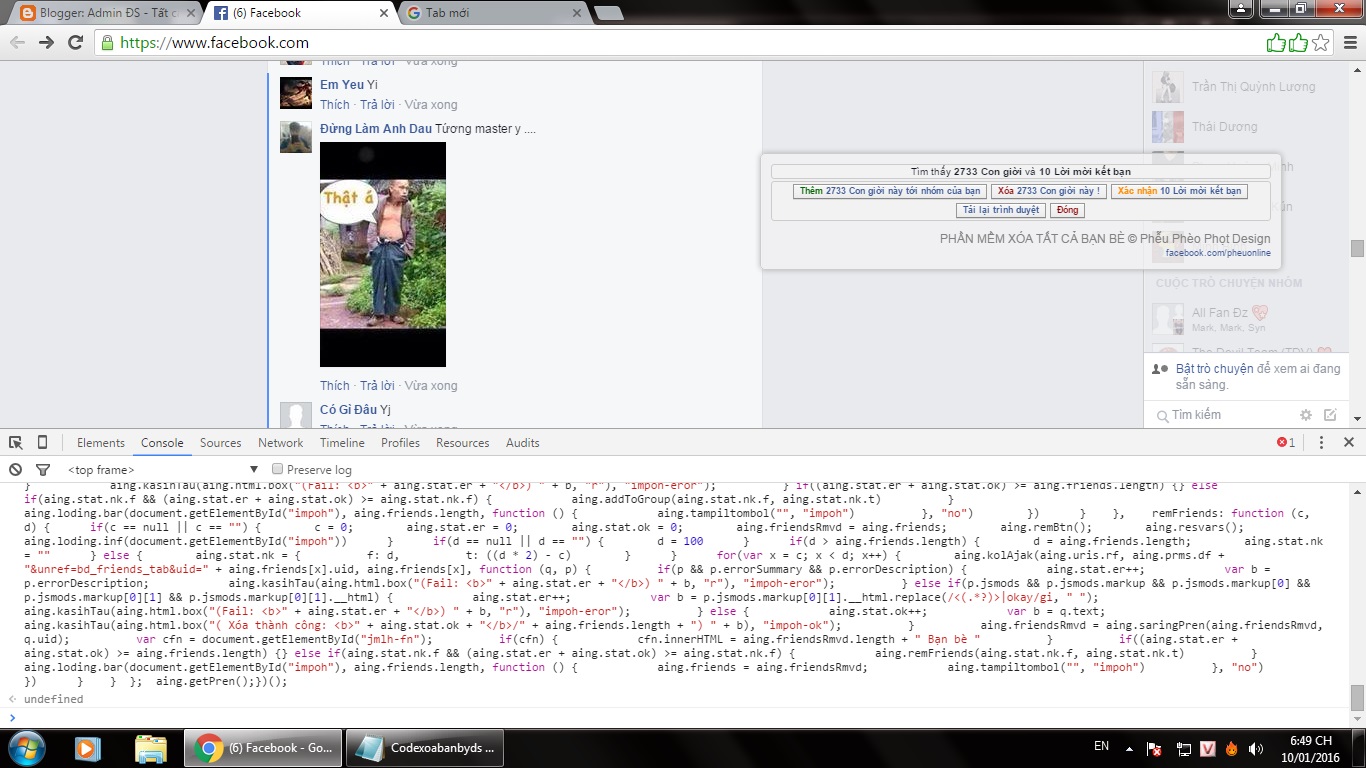Viewport: 1366px width, 768px height.
Task: Open the Chrome hamburger menu
Action: coord(1350,42)
